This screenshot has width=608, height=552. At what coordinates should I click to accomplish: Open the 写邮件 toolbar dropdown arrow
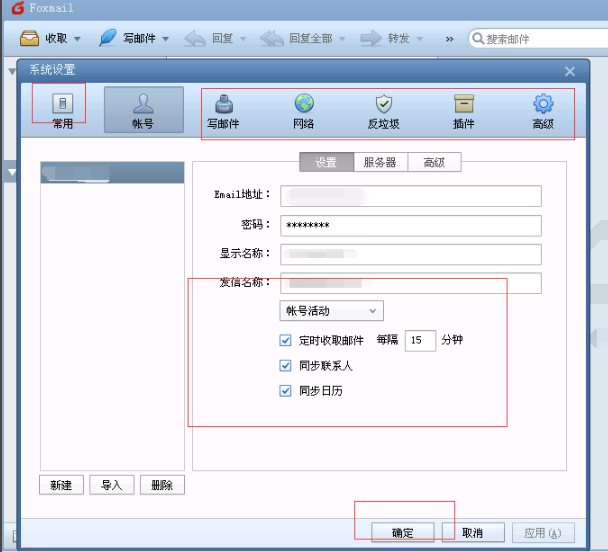pyautogui.click(x=165, y=39)
